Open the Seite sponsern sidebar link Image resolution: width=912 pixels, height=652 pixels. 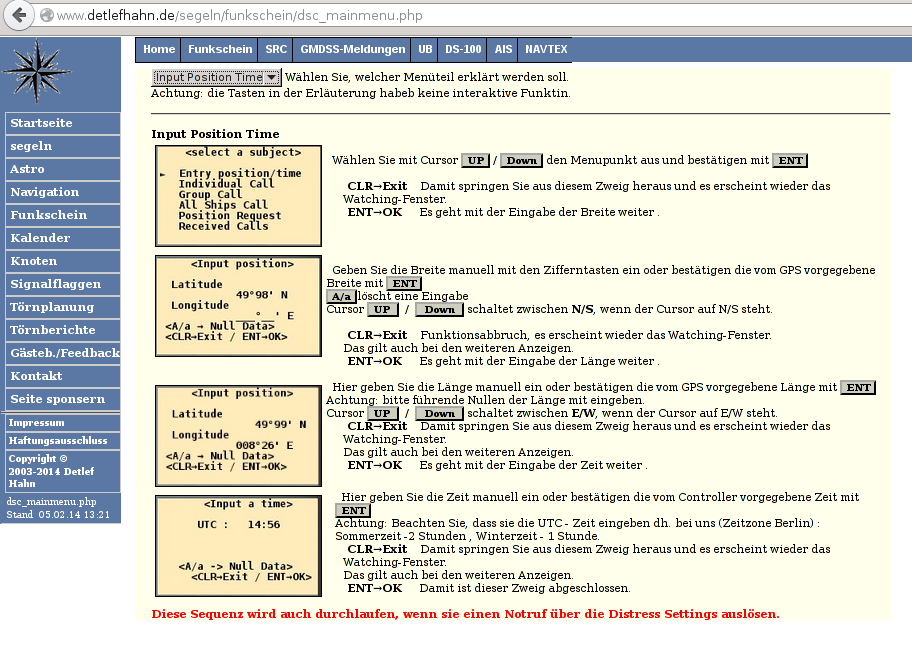click(x=63, y=399)
